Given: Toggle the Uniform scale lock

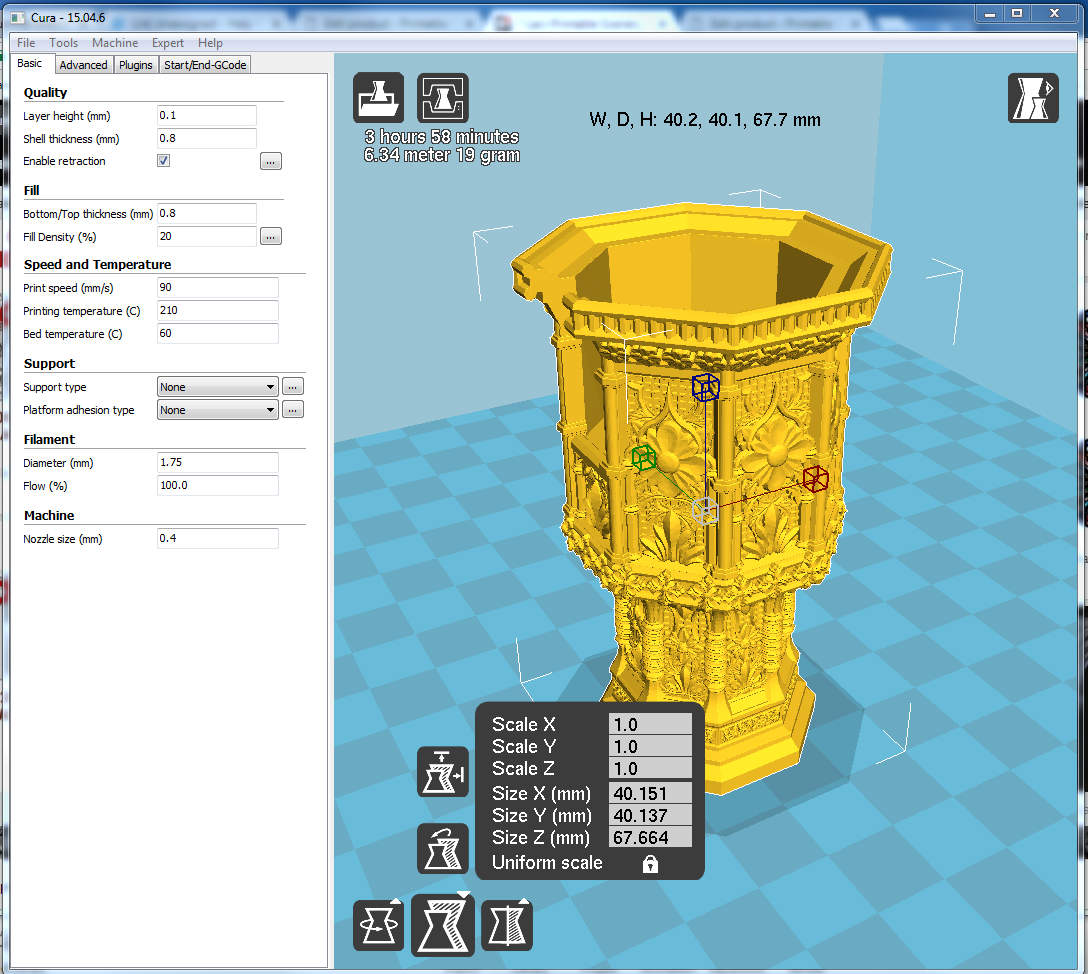Looking at the screenshot, I should point(650,864).
